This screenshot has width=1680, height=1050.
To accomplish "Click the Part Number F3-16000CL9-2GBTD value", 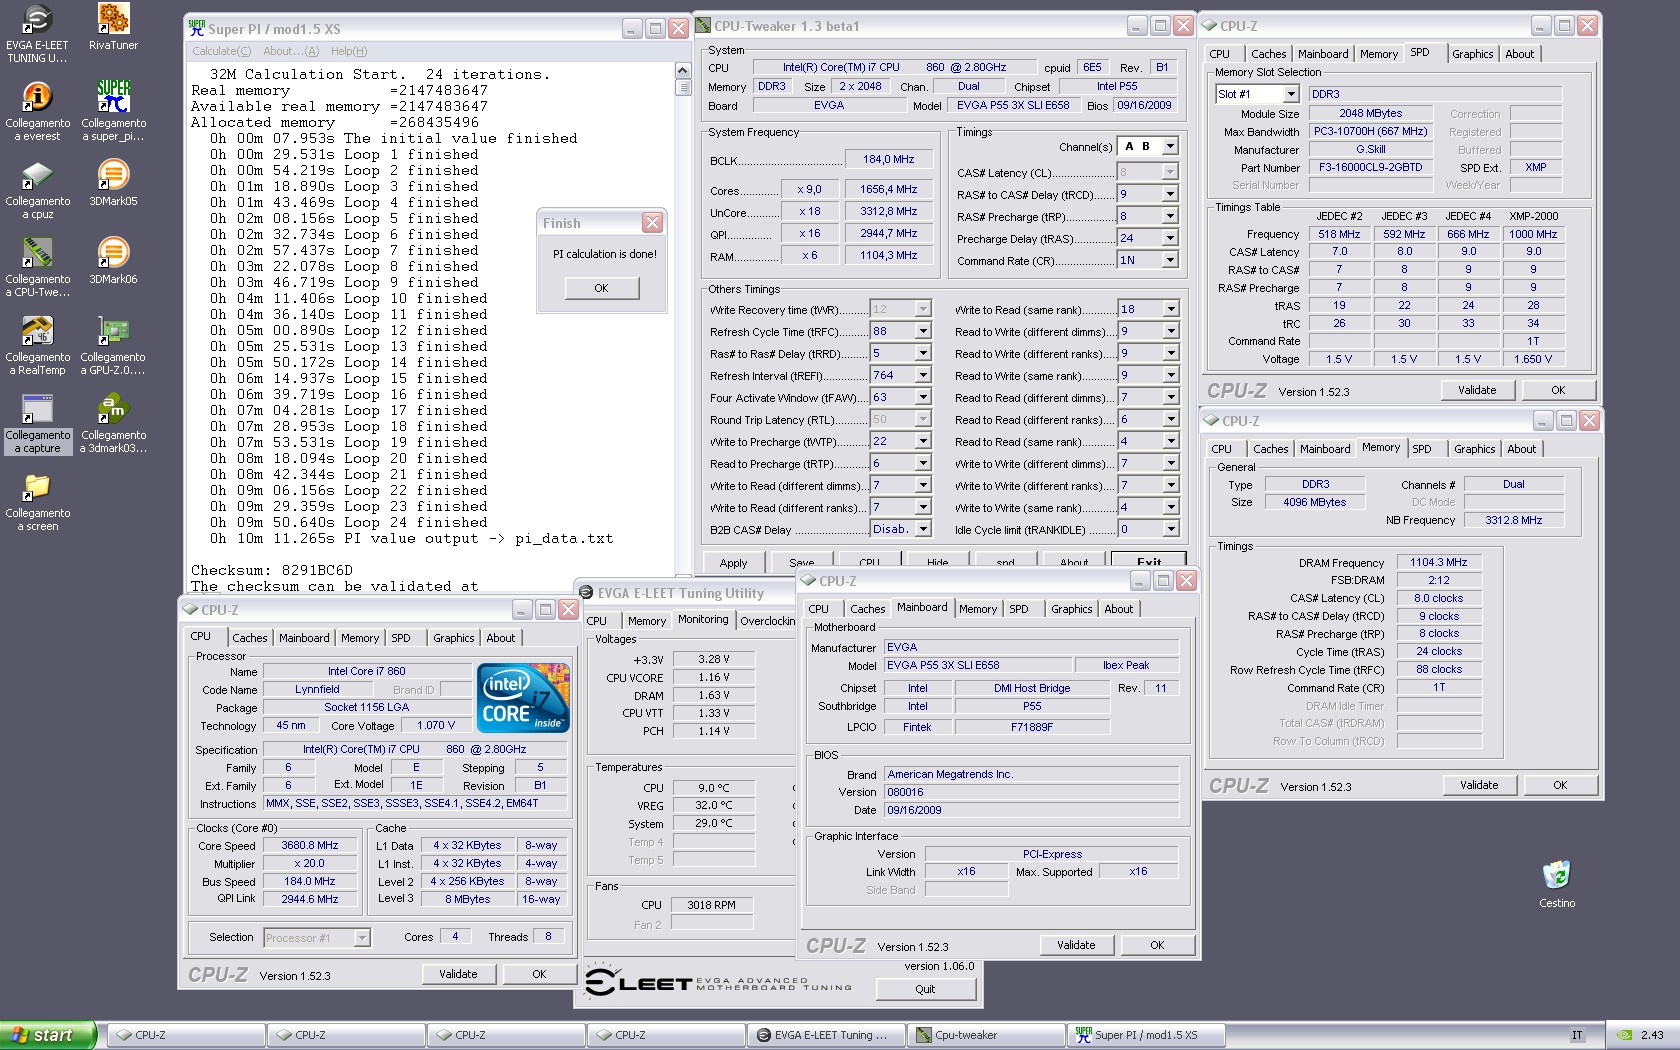I will pos(1370,168).
